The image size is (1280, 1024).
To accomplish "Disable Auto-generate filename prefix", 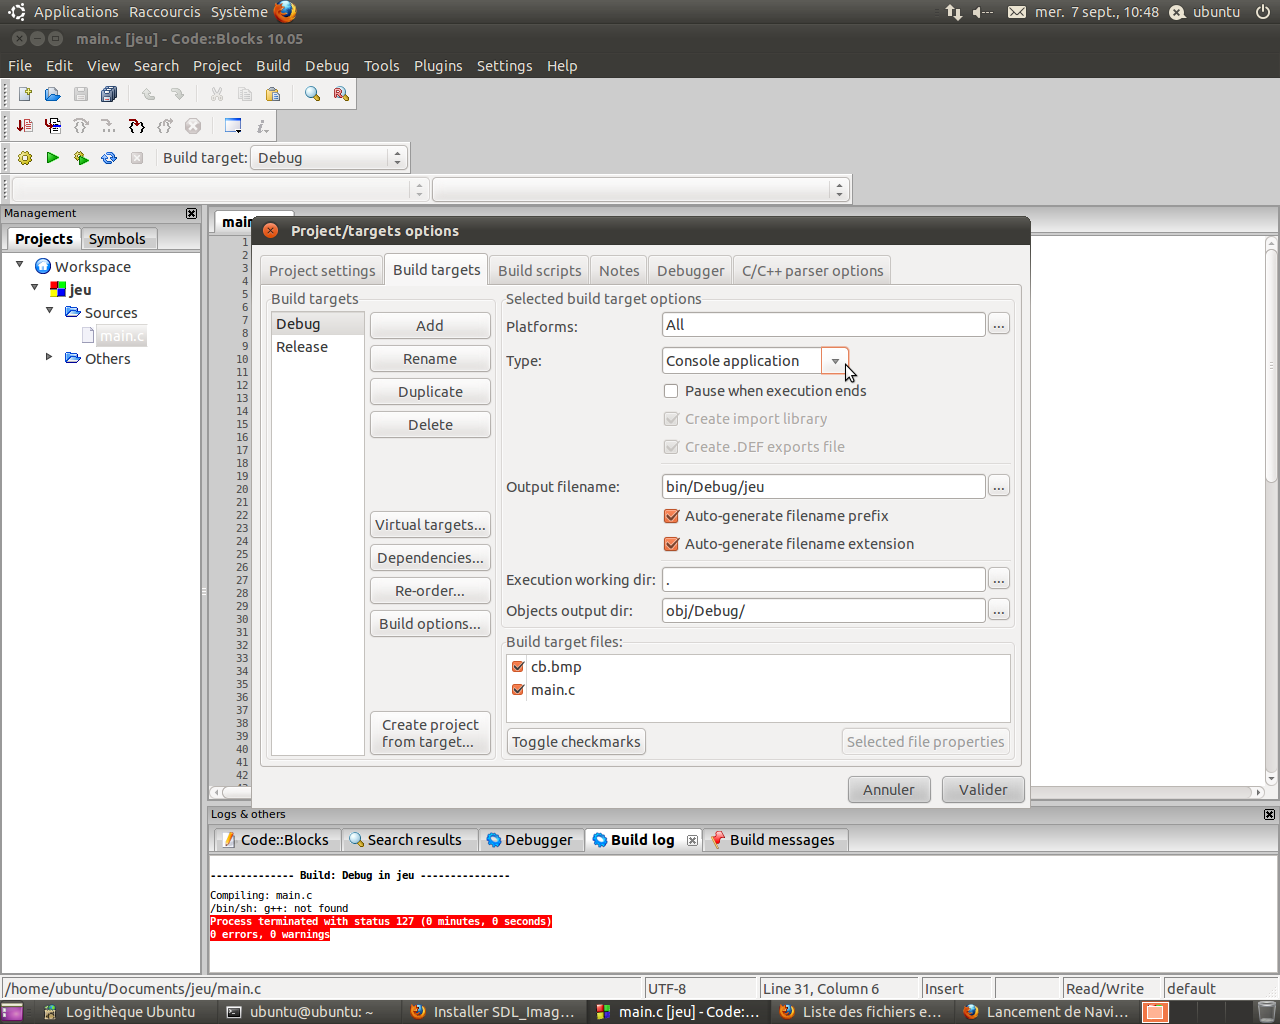I will tap(671, 516).
